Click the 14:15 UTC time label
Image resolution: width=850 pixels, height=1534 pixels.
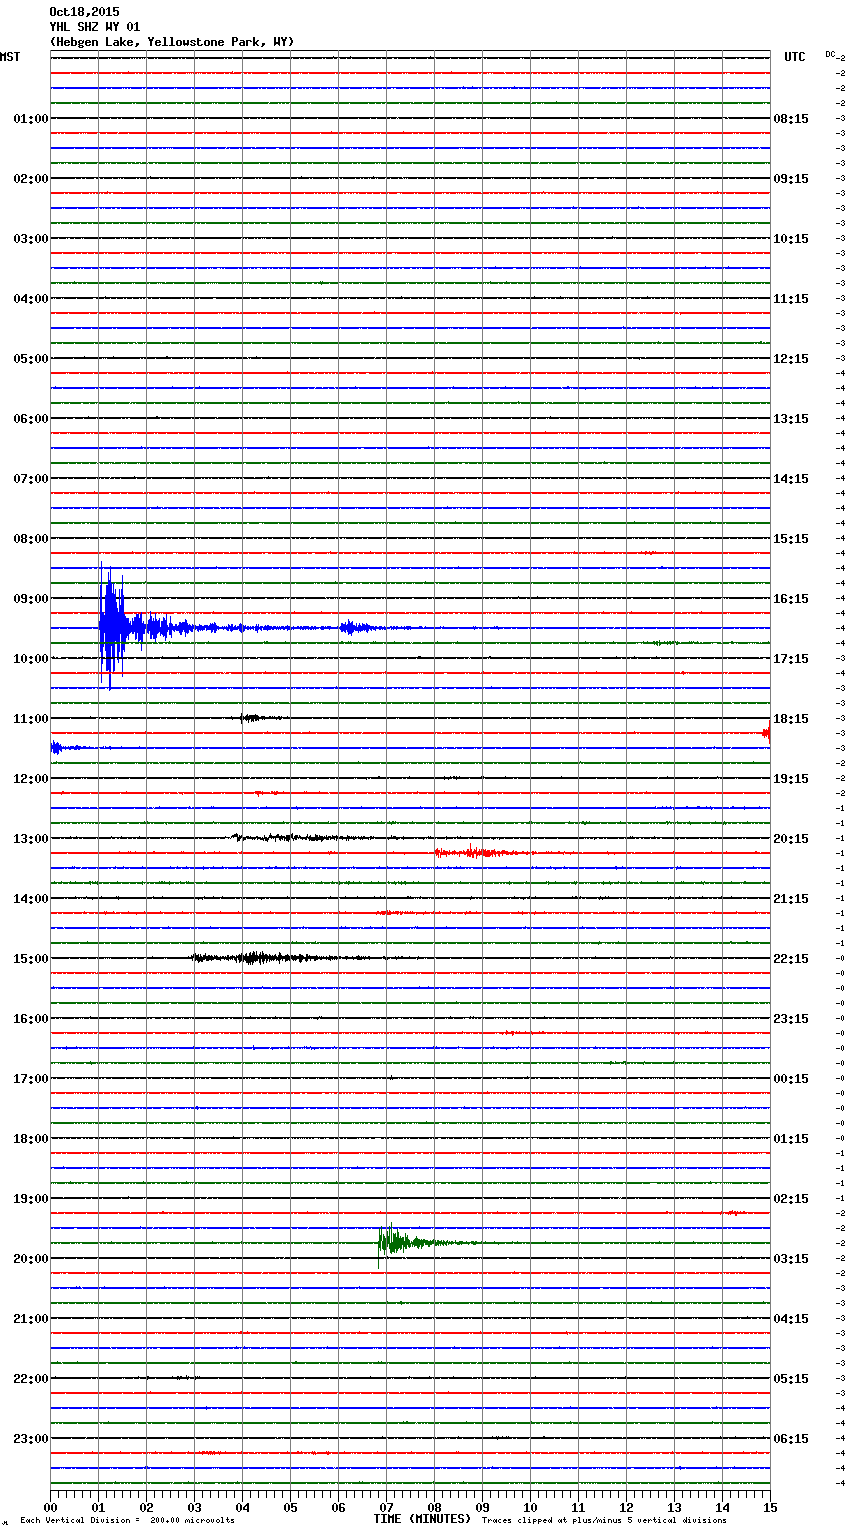click(791, 479)
